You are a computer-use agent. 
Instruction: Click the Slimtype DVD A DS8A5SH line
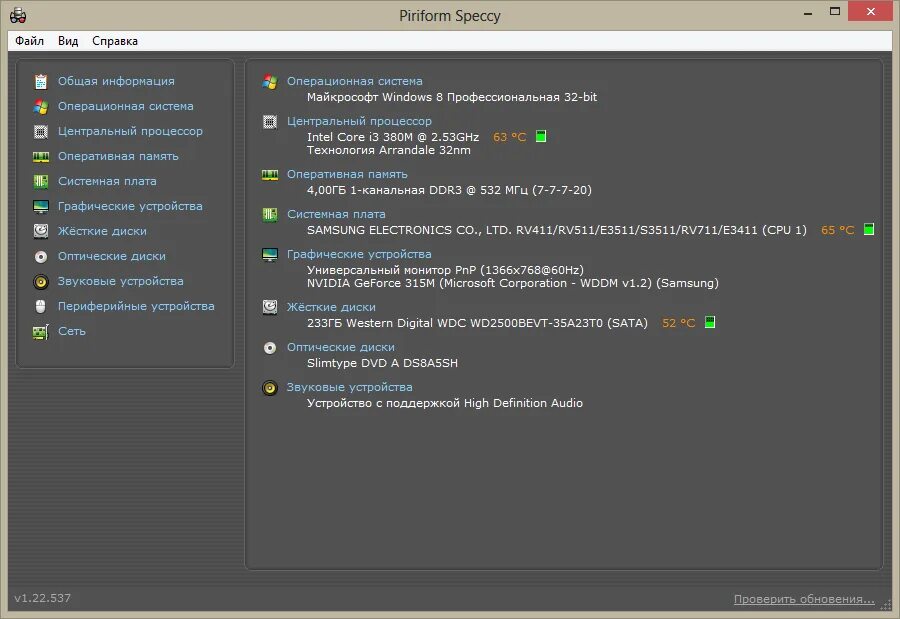[382, 363]
